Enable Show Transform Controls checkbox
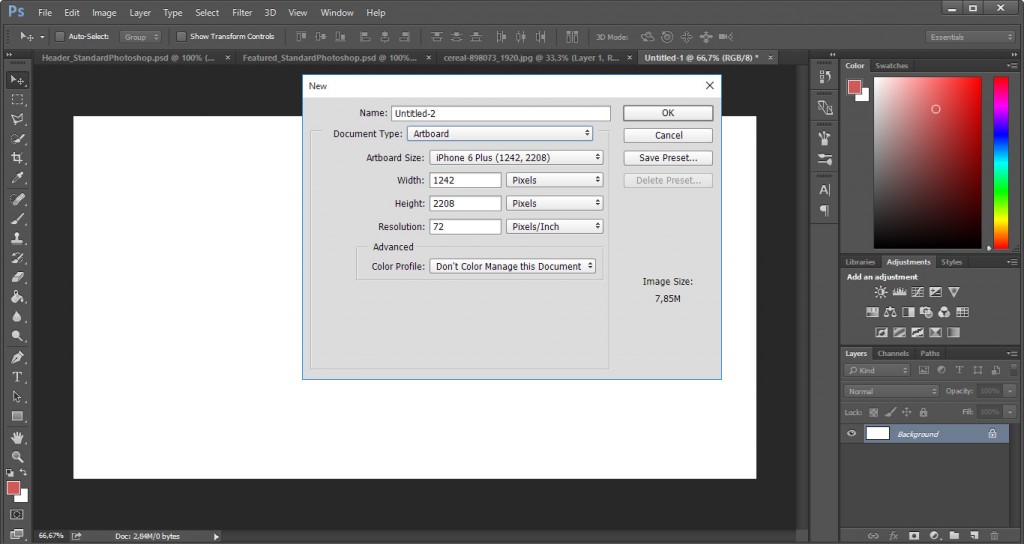This screenshot has width=1024, height=544. pos(182,37)
